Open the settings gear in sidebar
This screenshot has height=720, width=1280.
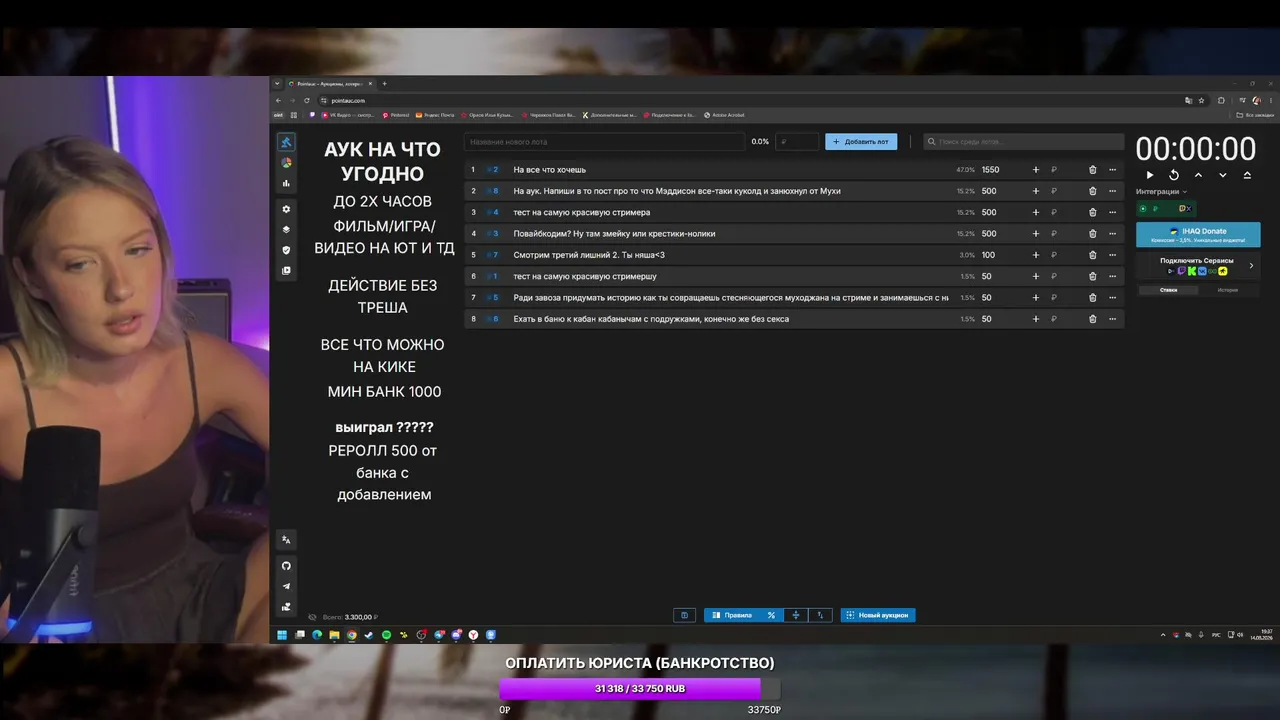click(x=286, y=209)
